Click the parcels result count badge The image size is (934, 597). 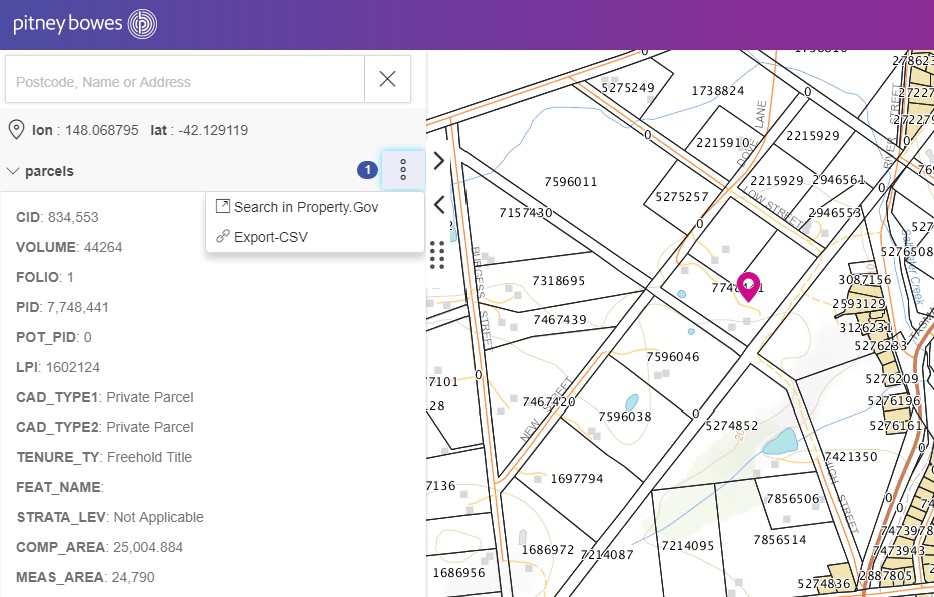(x=367, y=171)
